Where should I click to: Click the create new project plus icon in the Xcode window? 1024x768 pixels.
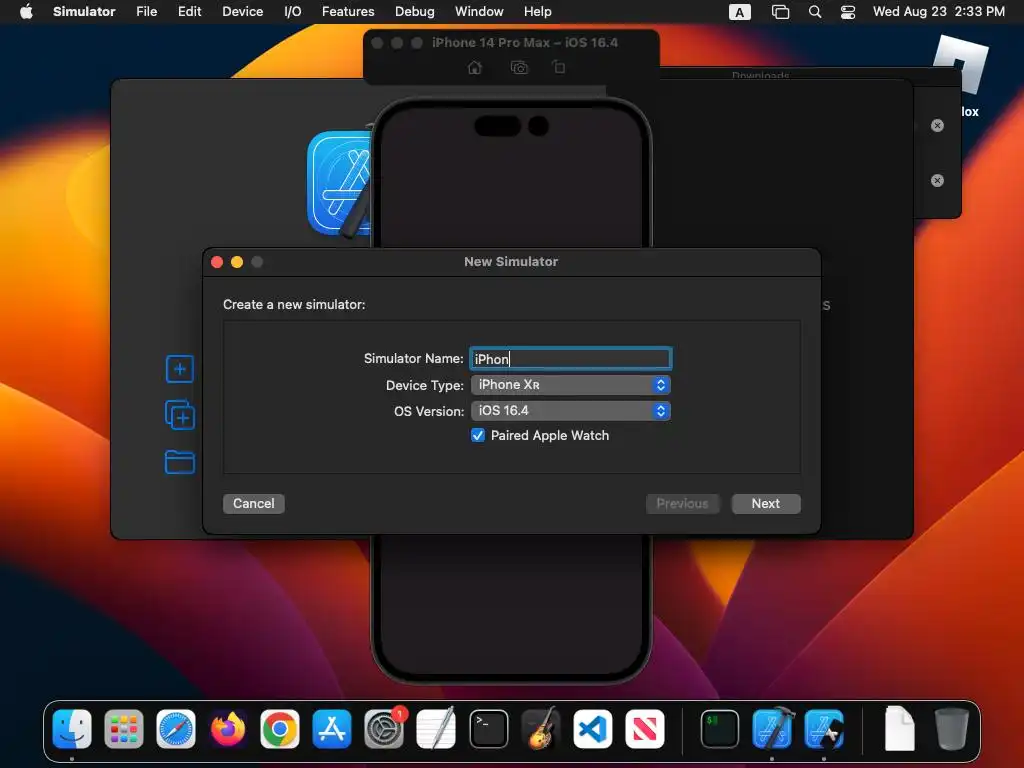click(180, 369)
